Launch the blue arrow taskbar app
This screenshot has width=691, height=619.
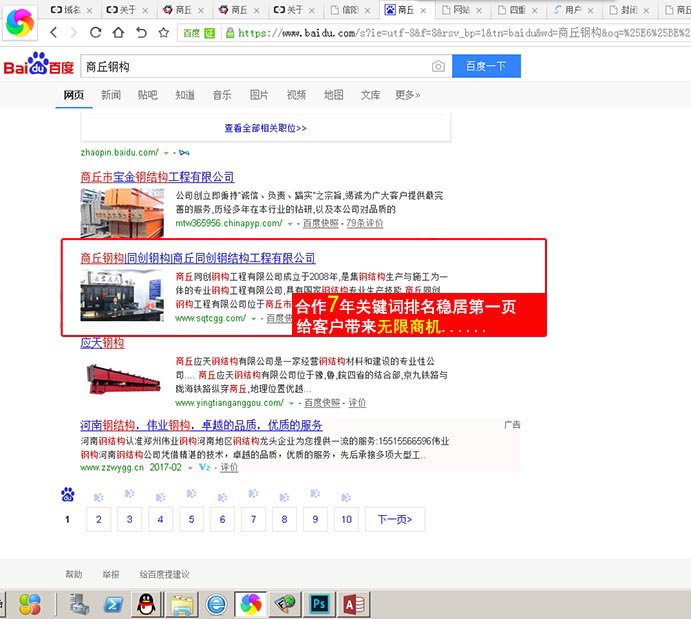coord(113,604)
